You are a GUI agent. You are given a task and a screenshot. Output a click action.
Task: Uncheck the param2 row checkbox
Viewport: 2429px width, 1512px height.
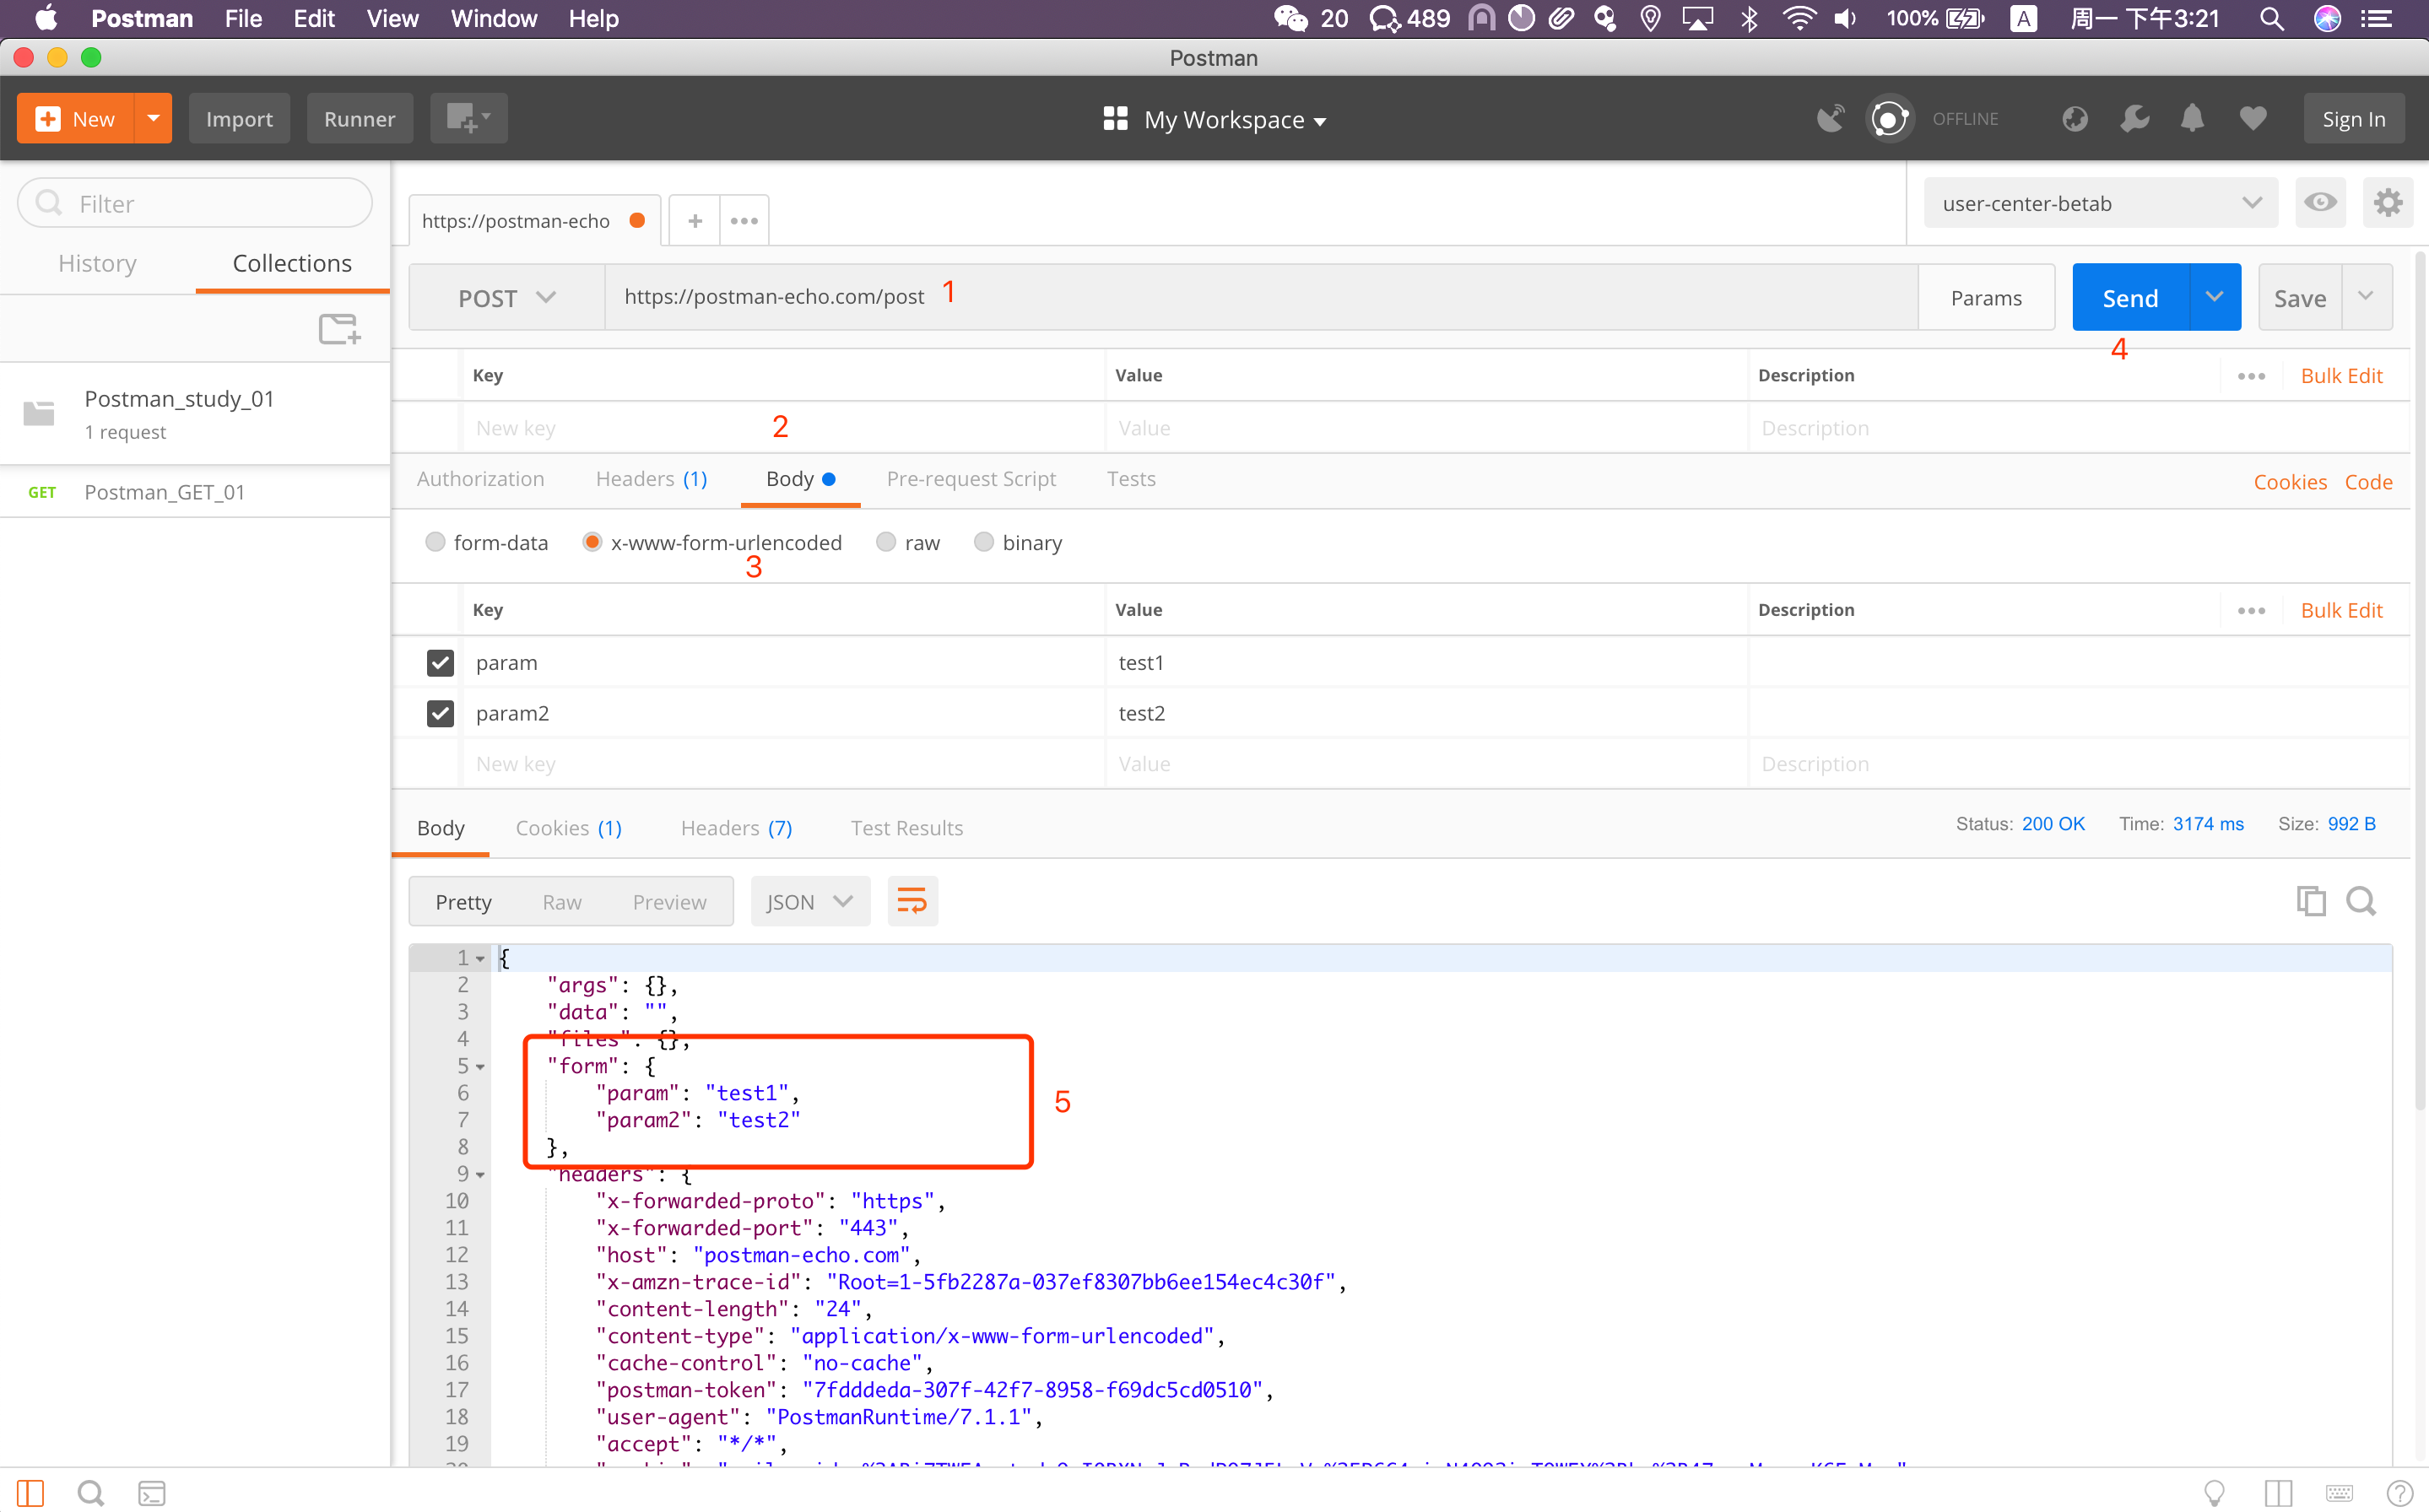440,714
